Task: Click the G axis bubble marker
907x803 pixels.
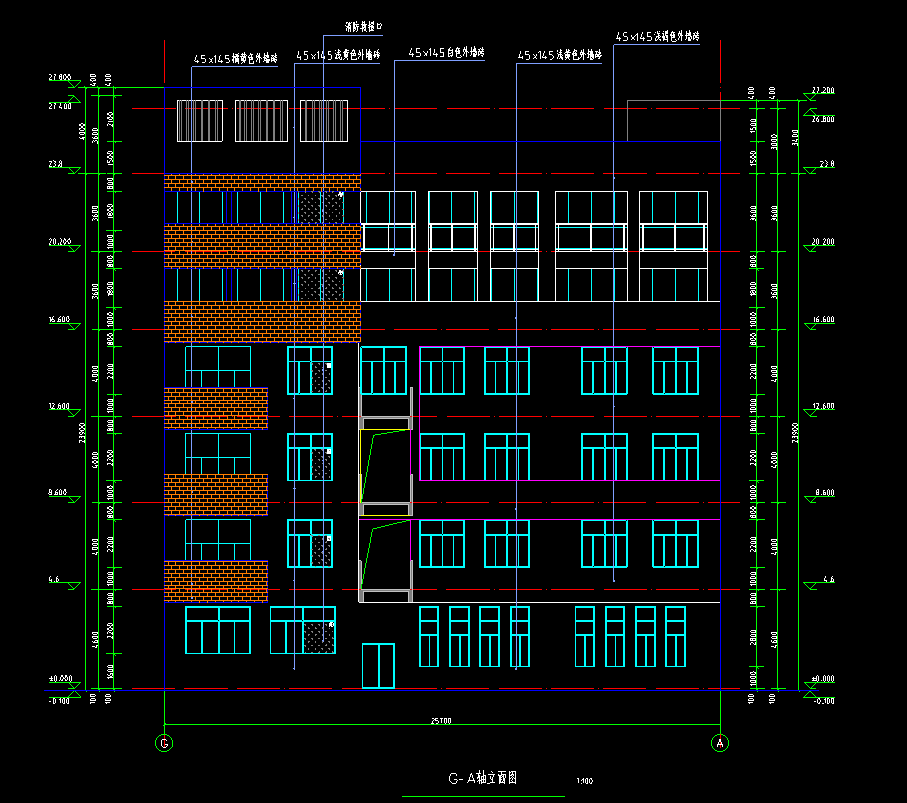Action: (x=164, y=742)
